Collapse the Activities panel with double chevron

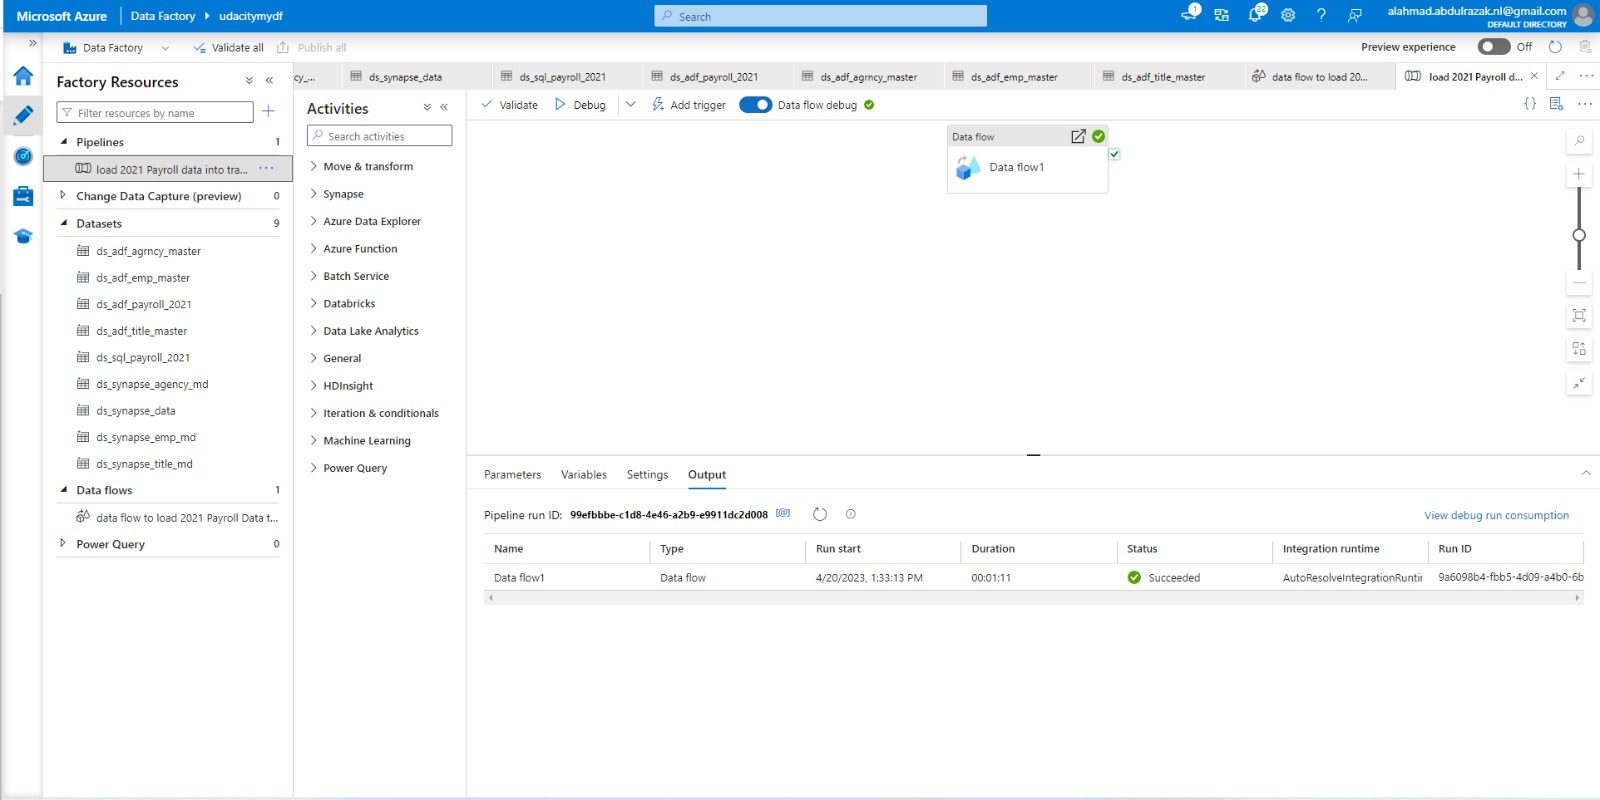coord(444,107)
